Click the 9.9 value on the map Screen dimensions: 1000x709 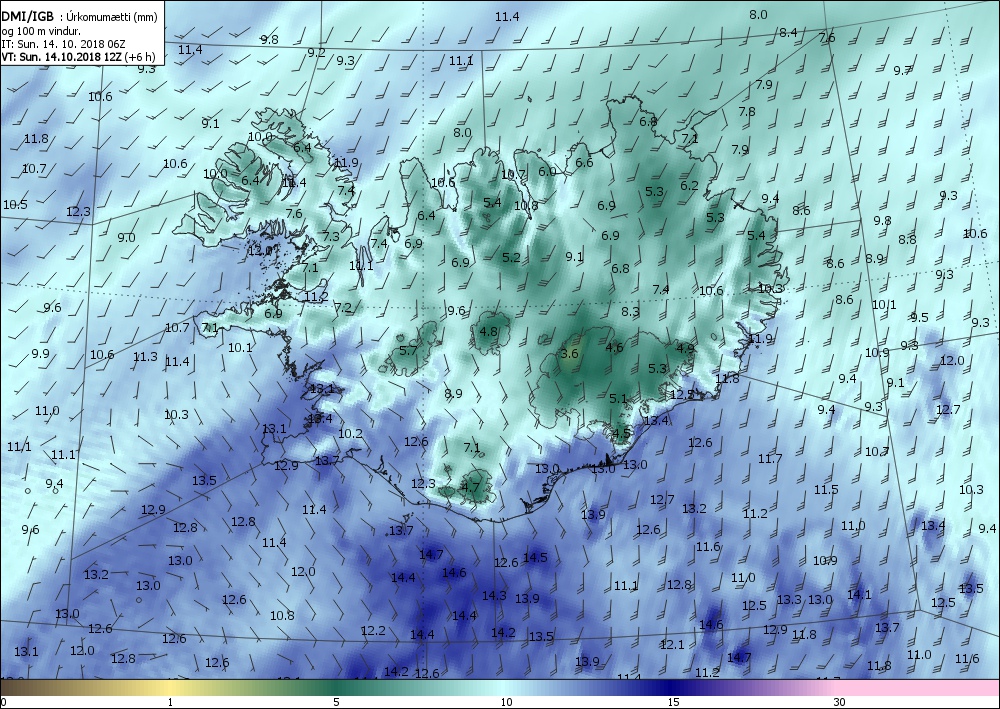click(40, 353)
